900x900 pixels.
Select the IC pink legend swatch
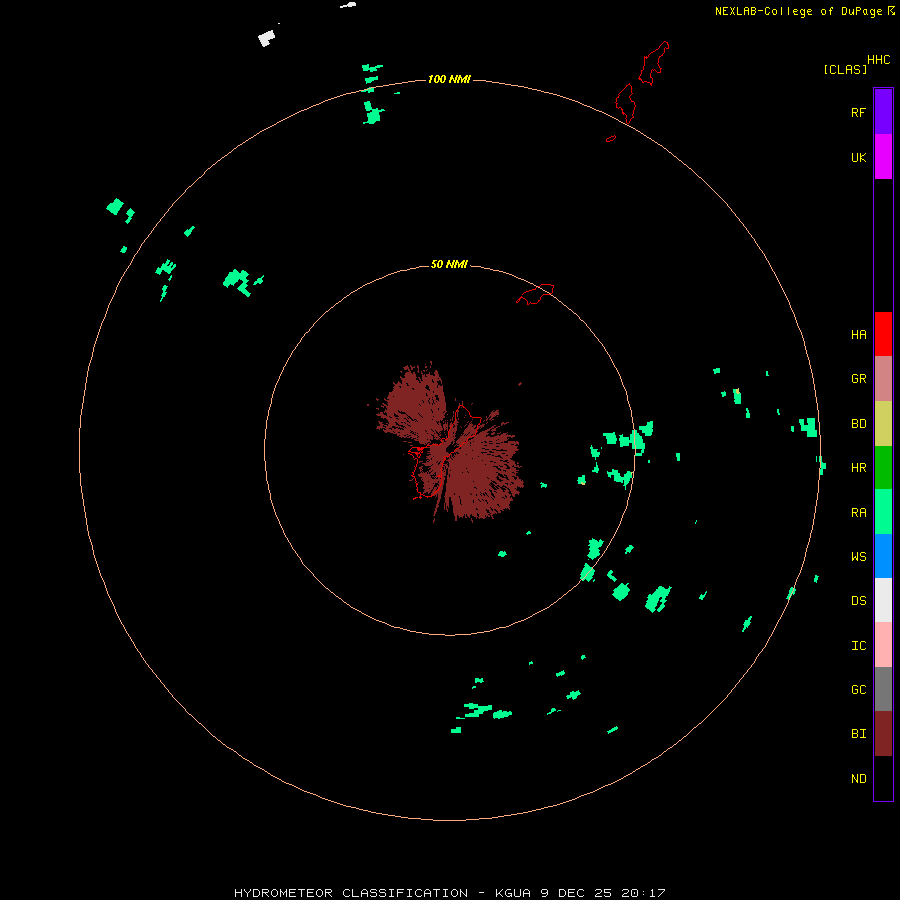[883, 645]
